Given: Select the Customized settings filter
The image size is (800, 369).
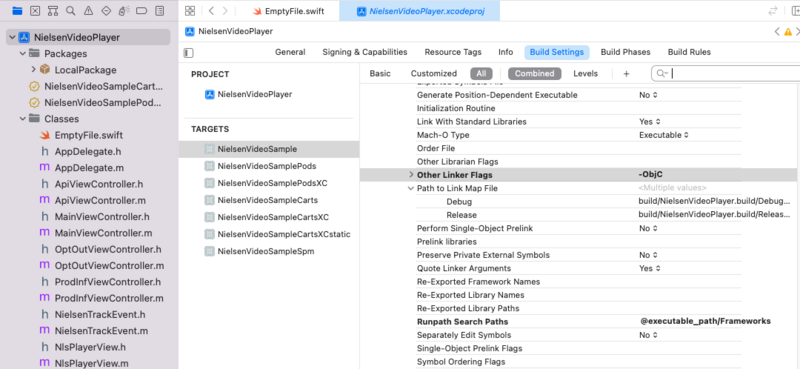Looking at the screenshot, I should coord(434,73).
